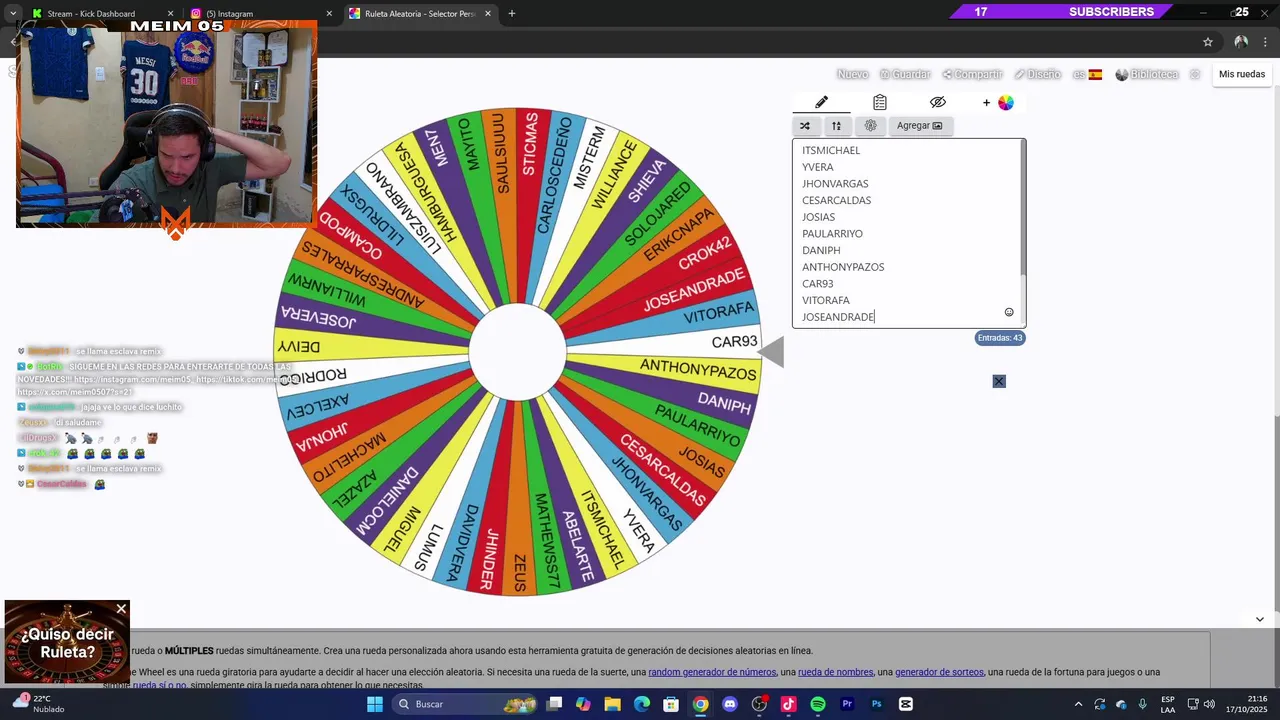Screen dimensions: 1280x720
Task: Open Task View on the taskbar
Action: click(555, 704)
